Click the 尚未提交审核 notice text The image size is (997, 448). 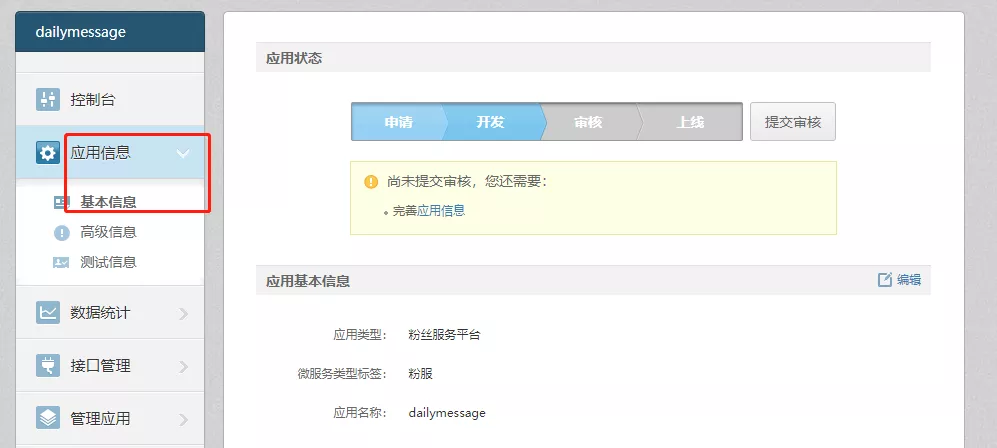467,182
